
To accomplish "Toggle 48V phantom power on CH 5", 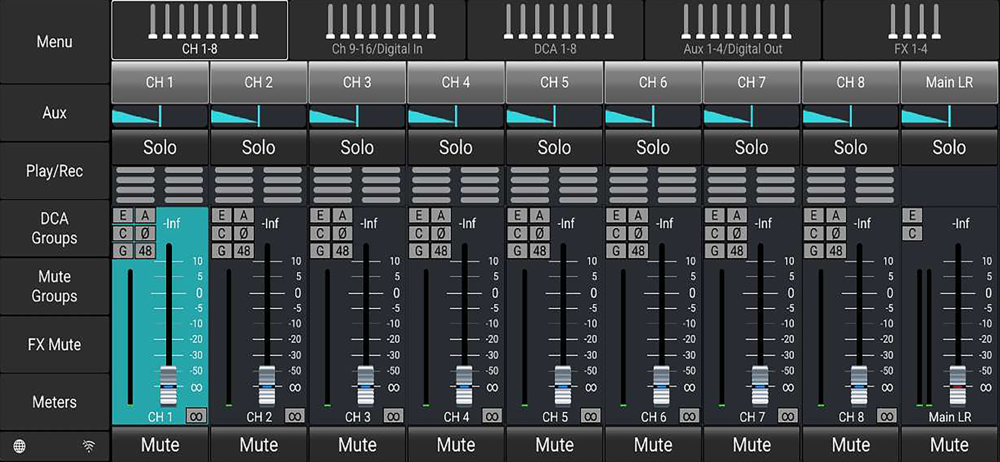I will (x=540, y=251).
